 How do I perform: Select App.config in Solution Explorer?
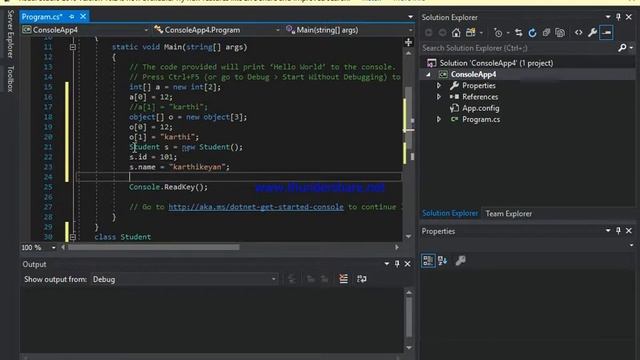(x=480, y=108)
